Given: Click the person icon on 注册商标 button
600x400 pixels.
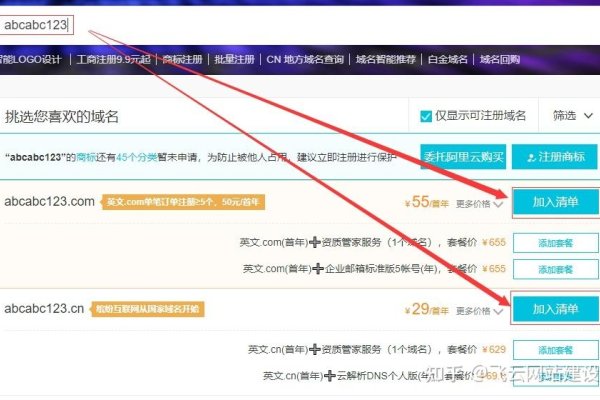Looking at the screenshot, I should (530, 157).
